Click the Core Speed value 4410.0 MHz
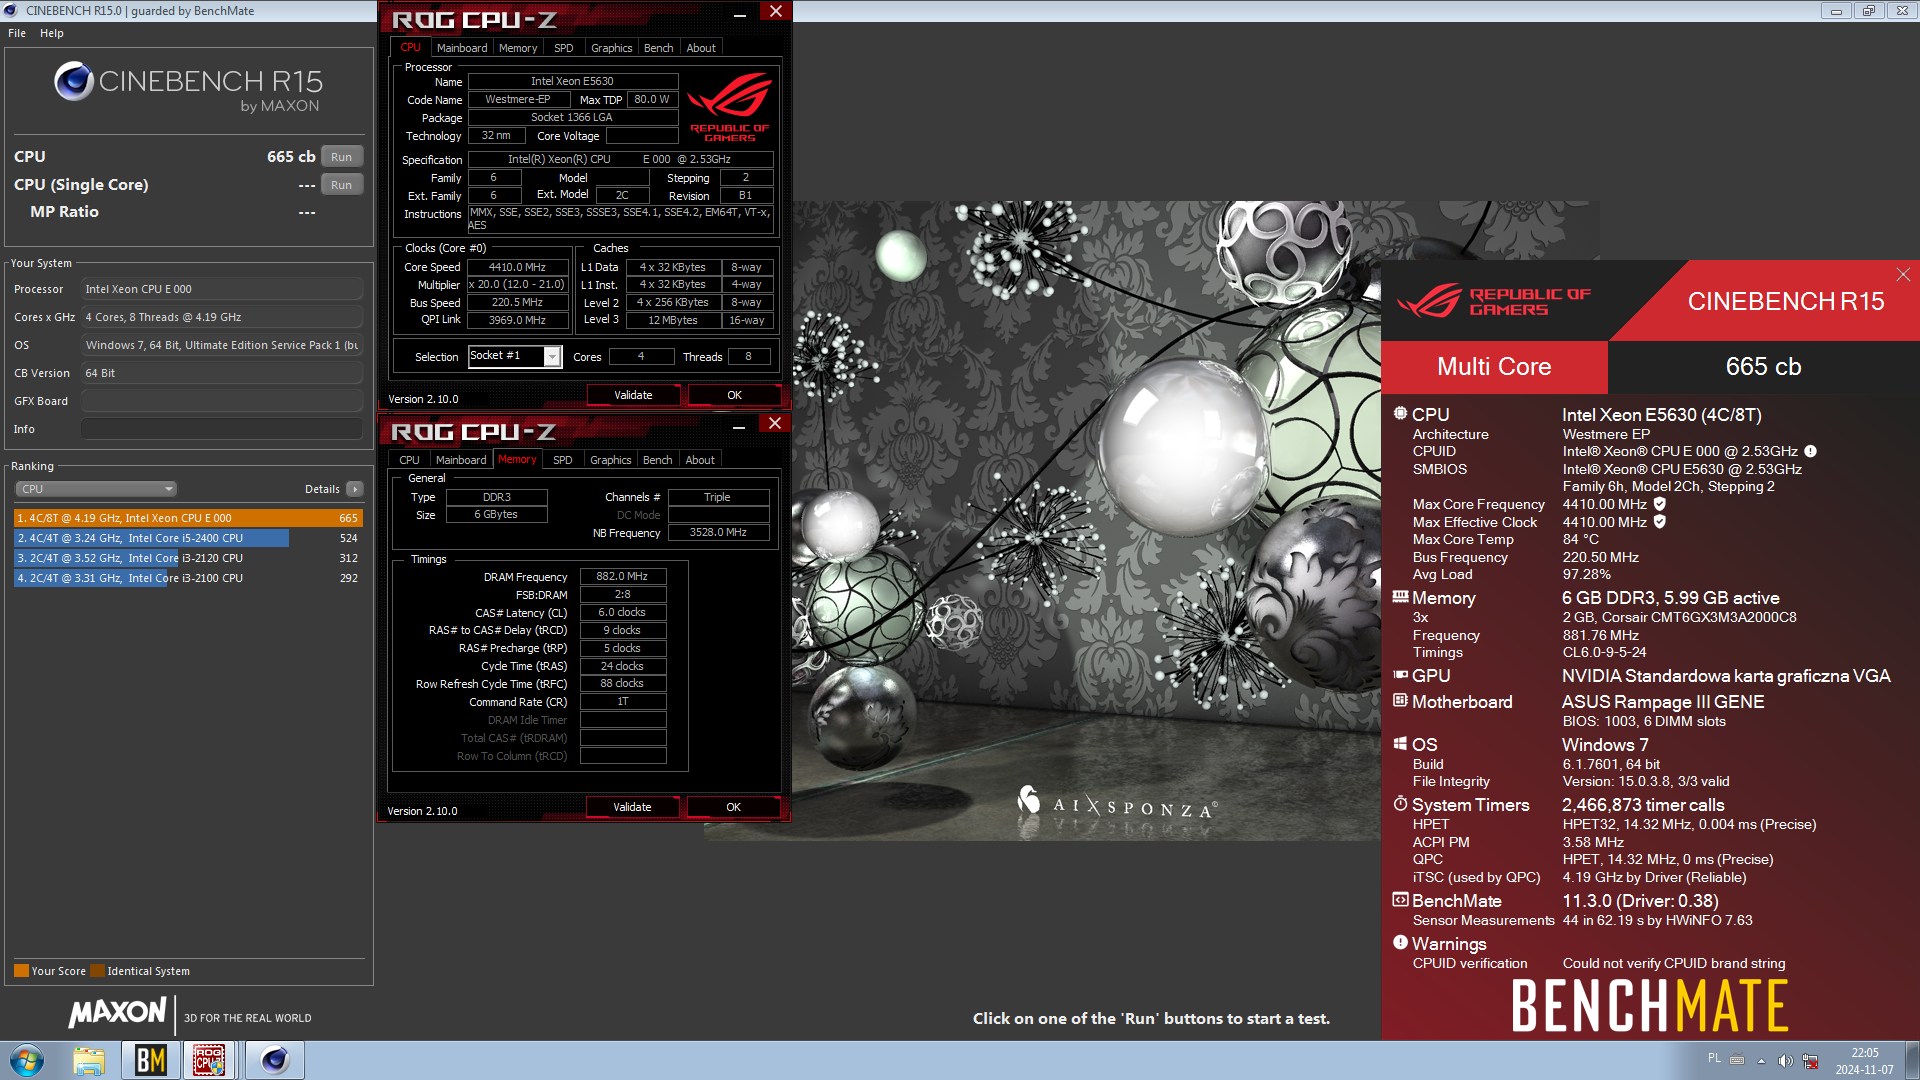1920x1080 pixels. click(517, 267)
